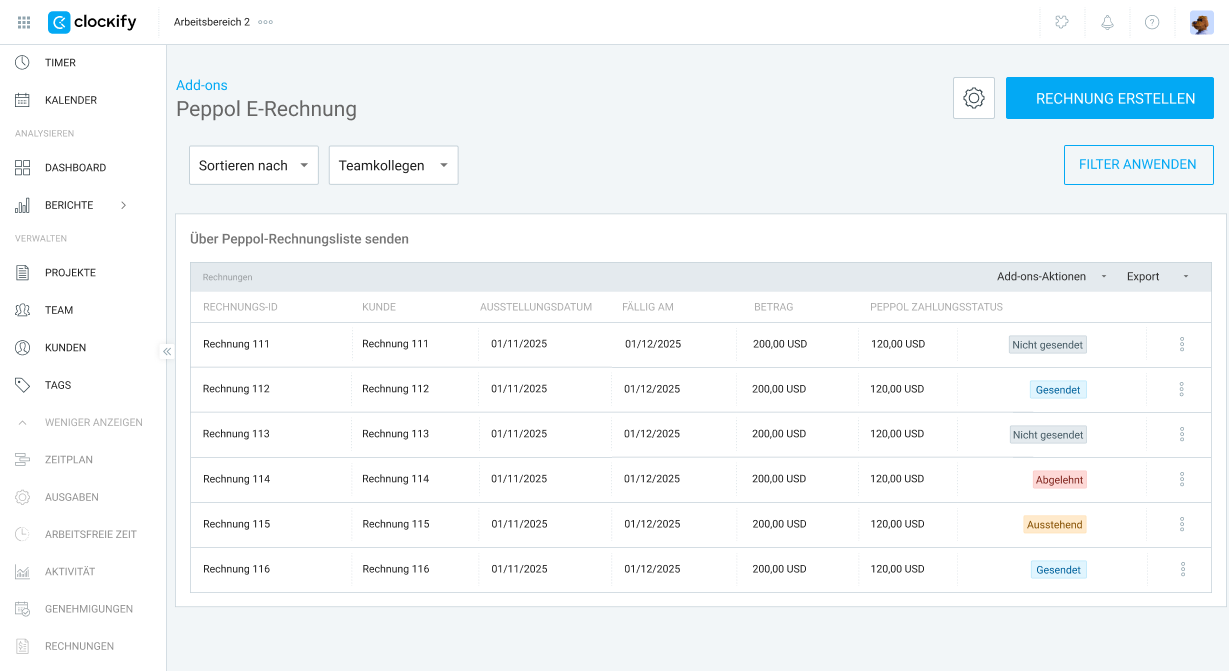
Task: Select Rechnung 113 ID cell
Action: coord(236,434)
